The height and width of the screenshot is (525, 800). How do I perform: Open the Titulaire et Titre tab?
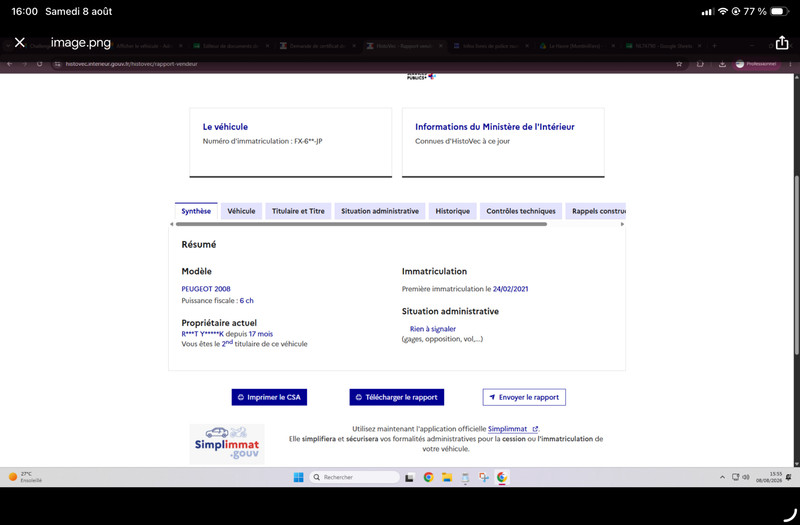(x=298, y=211)
